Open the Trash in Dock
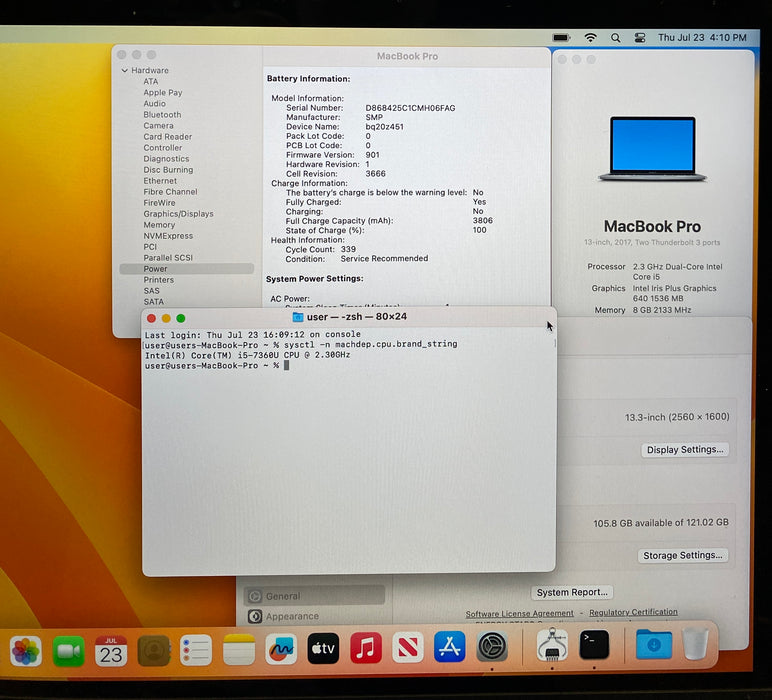The width and height of the screenshot is (772, 700). pos(695,643)
